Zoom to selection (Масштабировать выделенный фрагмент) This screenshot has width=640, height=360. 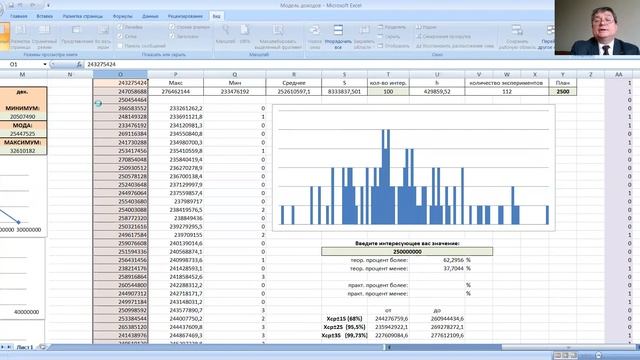point(278,36)
